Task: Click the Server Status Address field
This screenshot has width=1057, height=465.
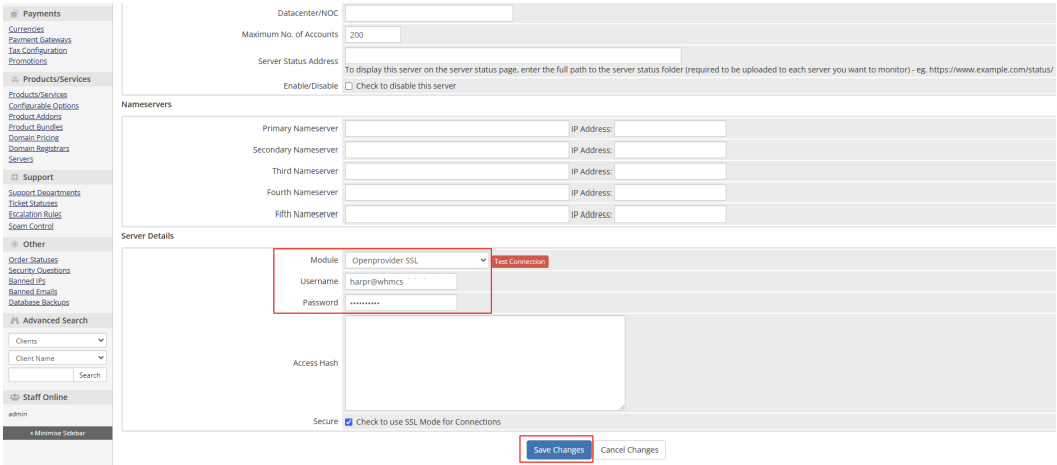Action: click(x=513, y=56)
